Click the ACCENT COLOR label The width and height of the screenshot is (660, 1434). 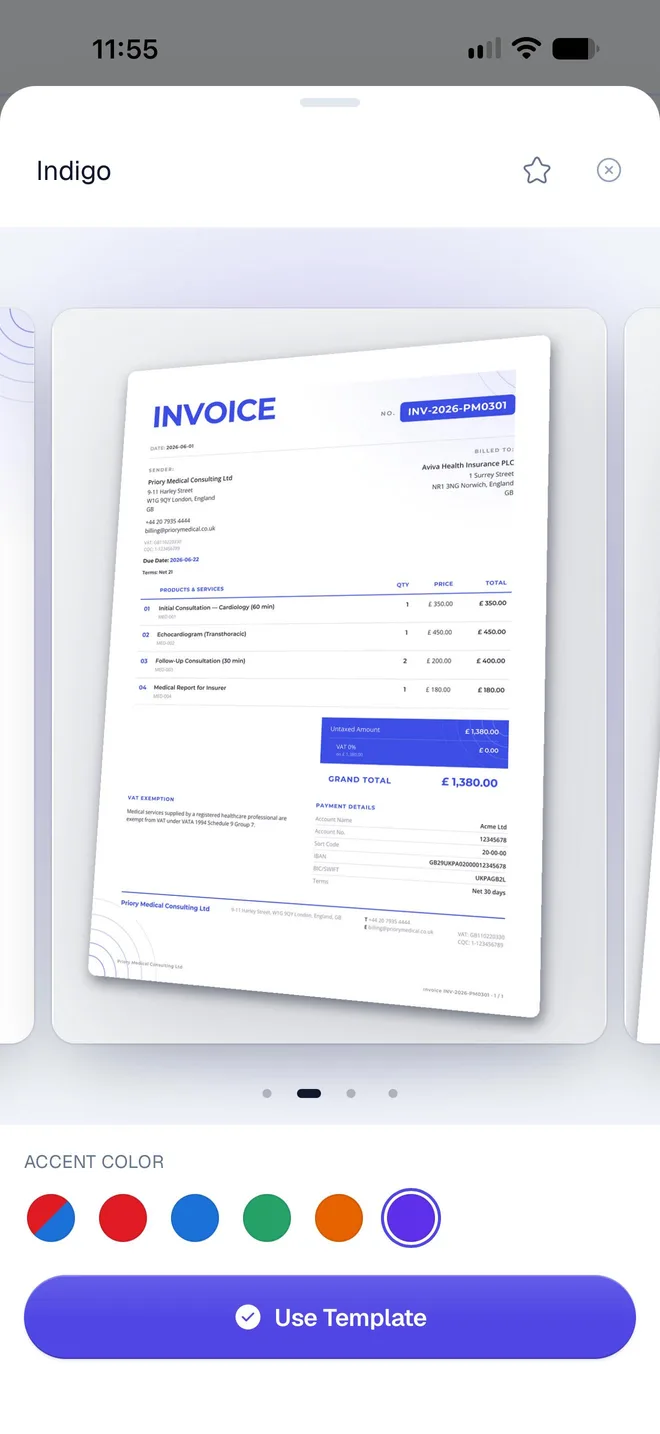tap(94, 1162)
